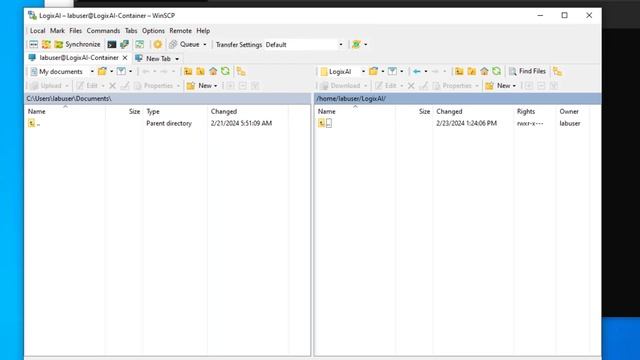Go to root directory icon in remote panel

pos(472,71)
